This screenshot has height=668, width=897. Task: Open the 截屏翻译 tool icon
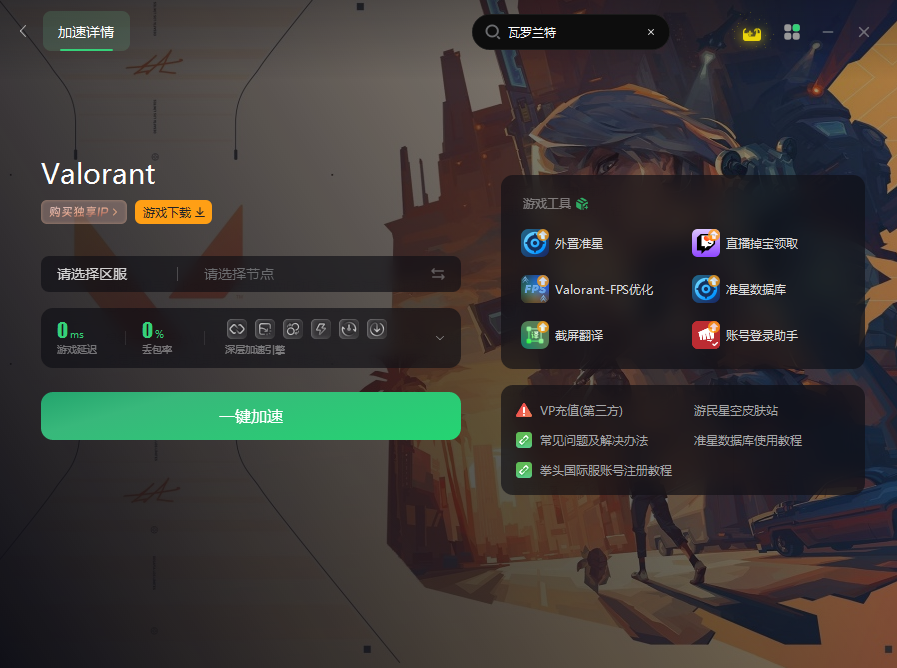535,335
